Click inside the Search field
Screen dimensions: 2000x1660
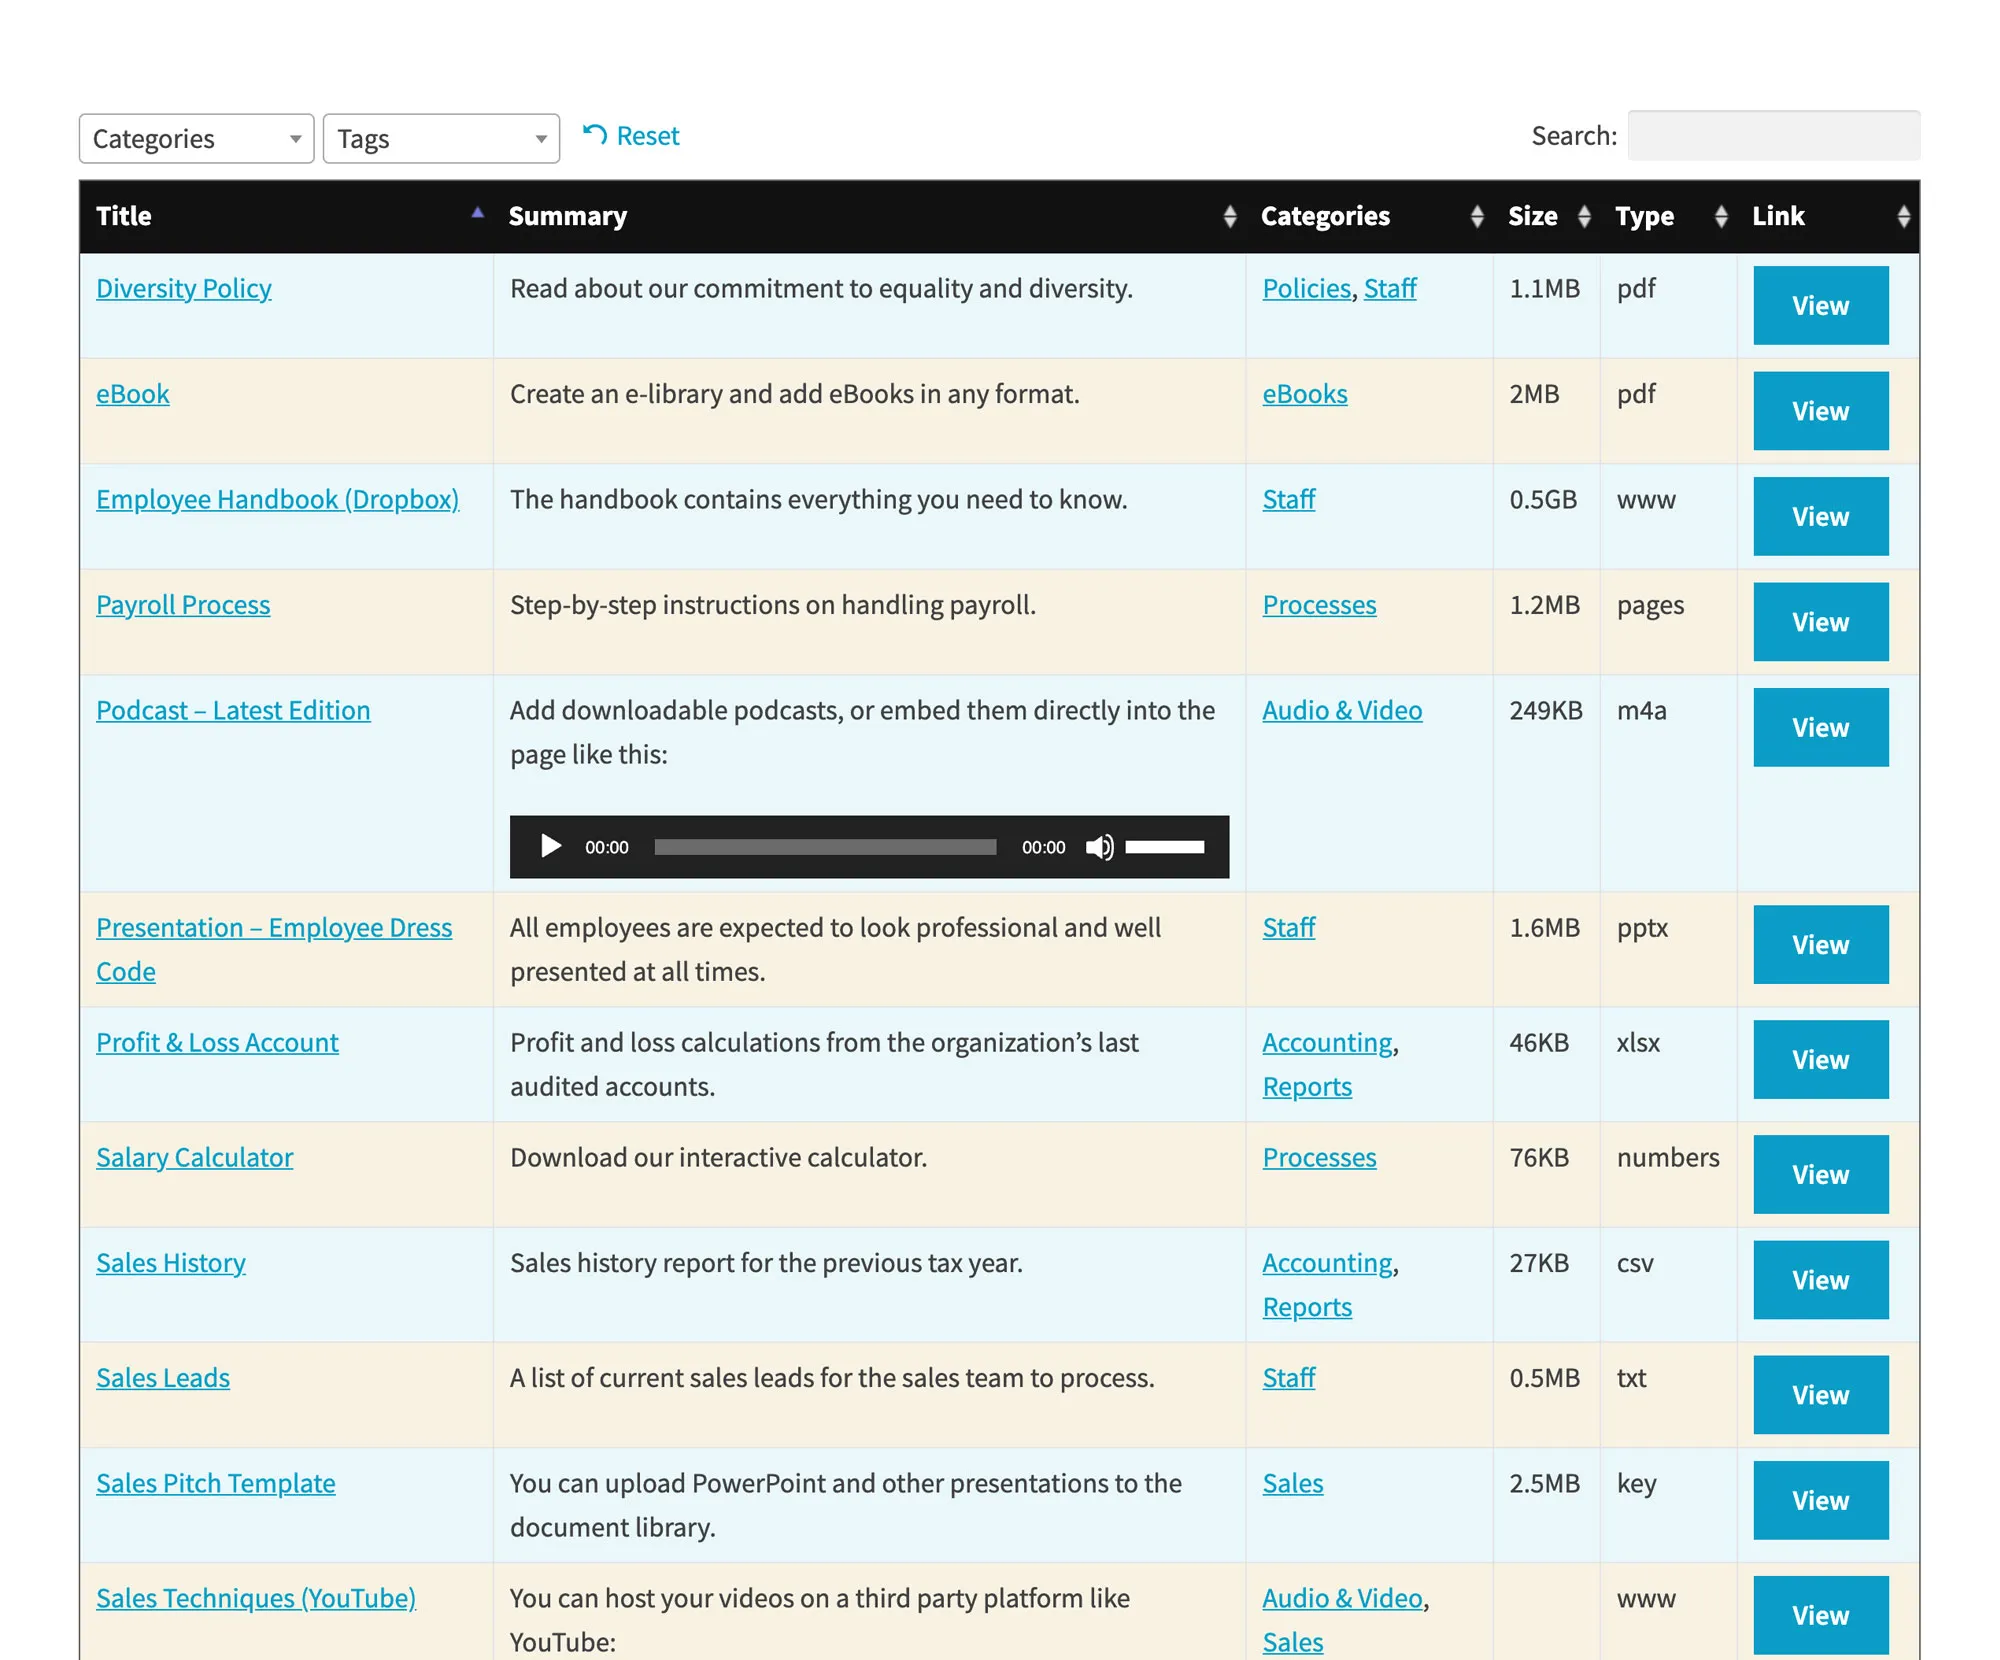1774,135
